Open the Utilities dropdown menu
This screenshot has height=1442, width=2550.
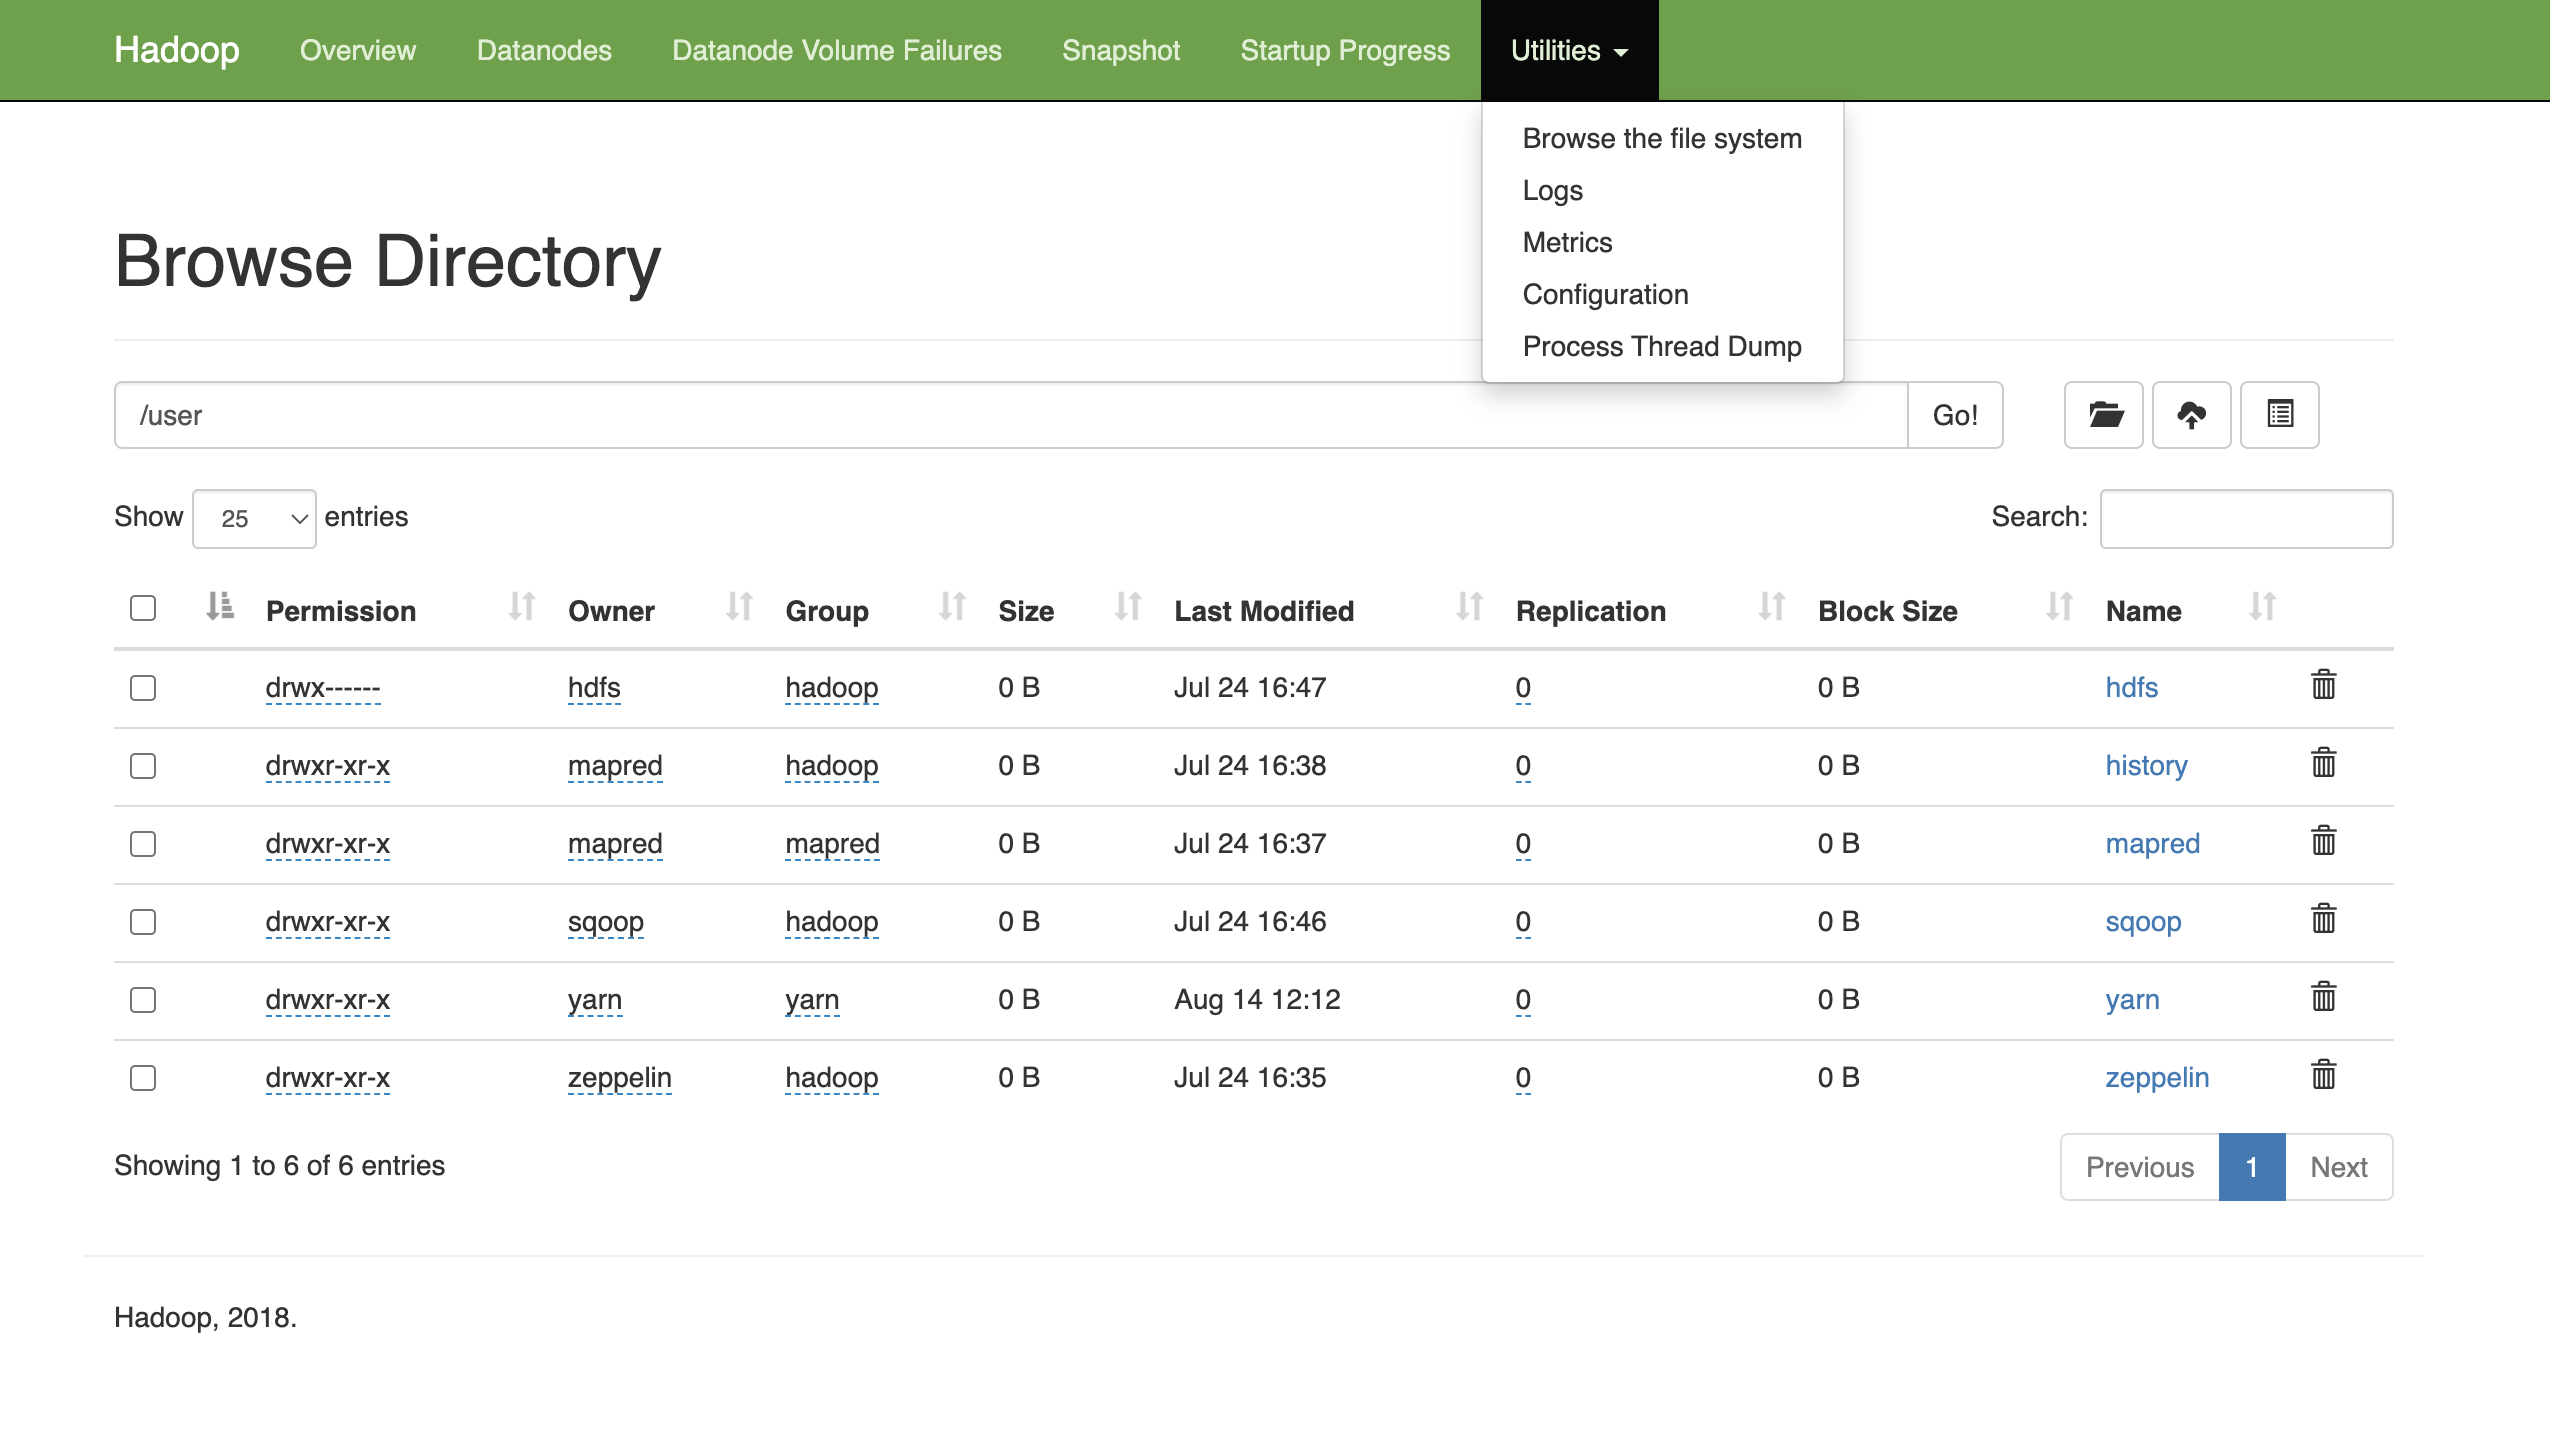click(x=1564, y=49)
